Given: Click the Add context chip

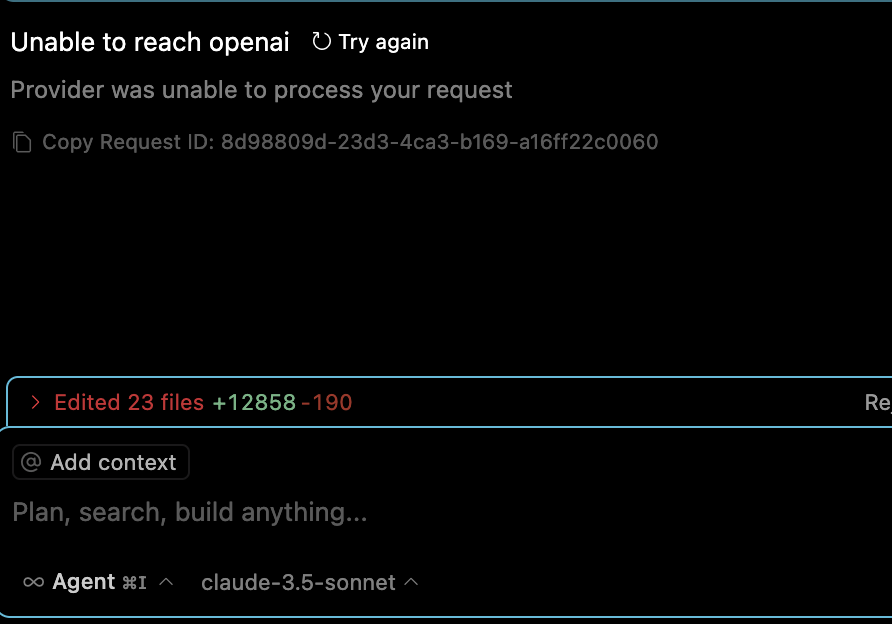Looking at the screenshot, I should (100, 462).
